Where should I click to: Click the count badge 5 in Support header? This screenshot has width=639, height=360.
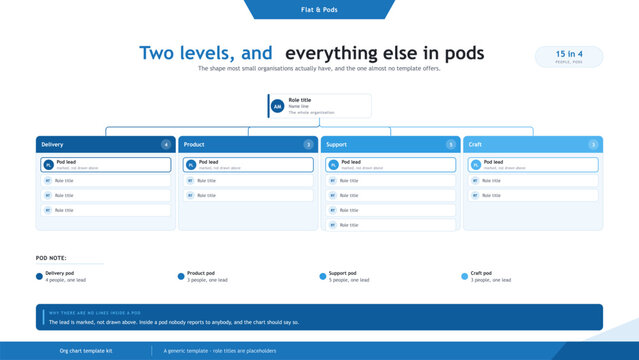451,144
